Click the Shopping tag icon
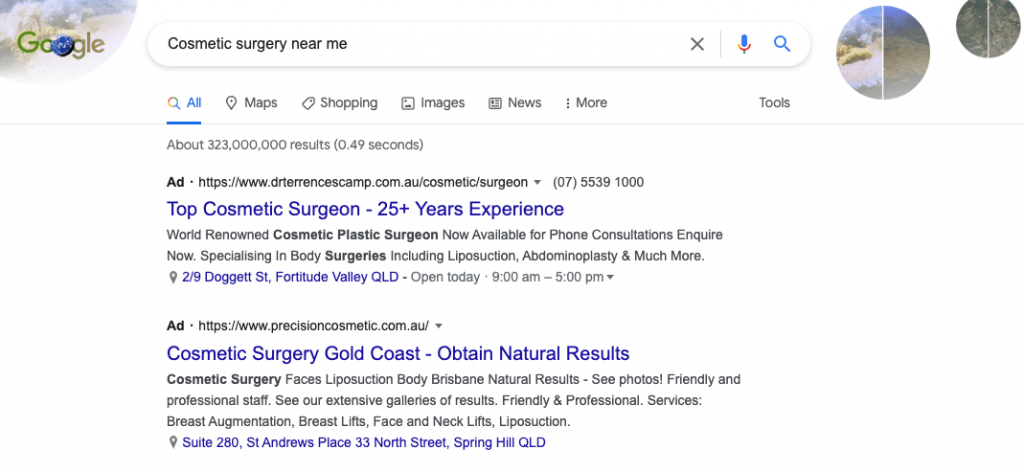 point(308,103)
